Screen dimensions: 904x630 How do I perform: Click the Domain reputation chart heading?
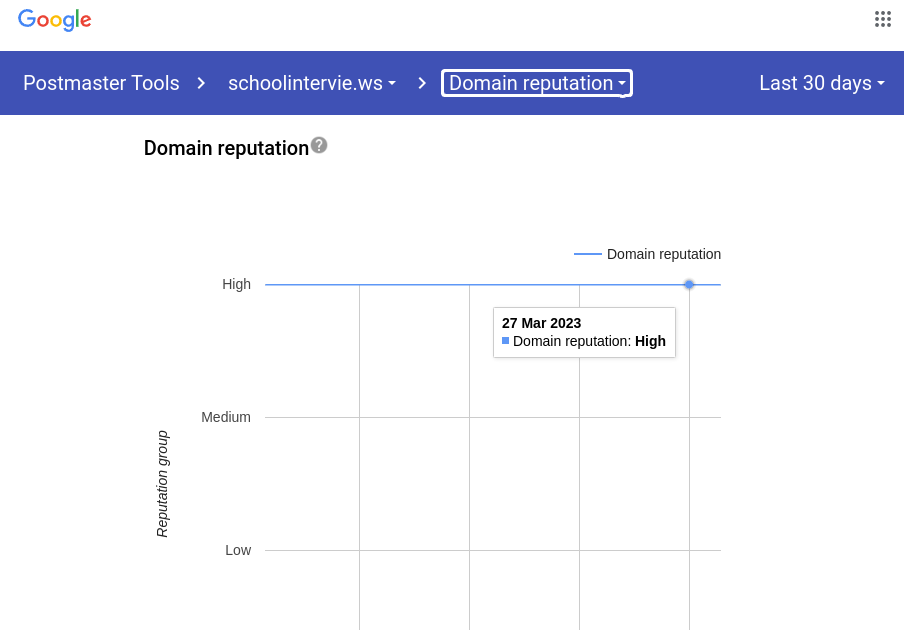[x=226, y=148]
